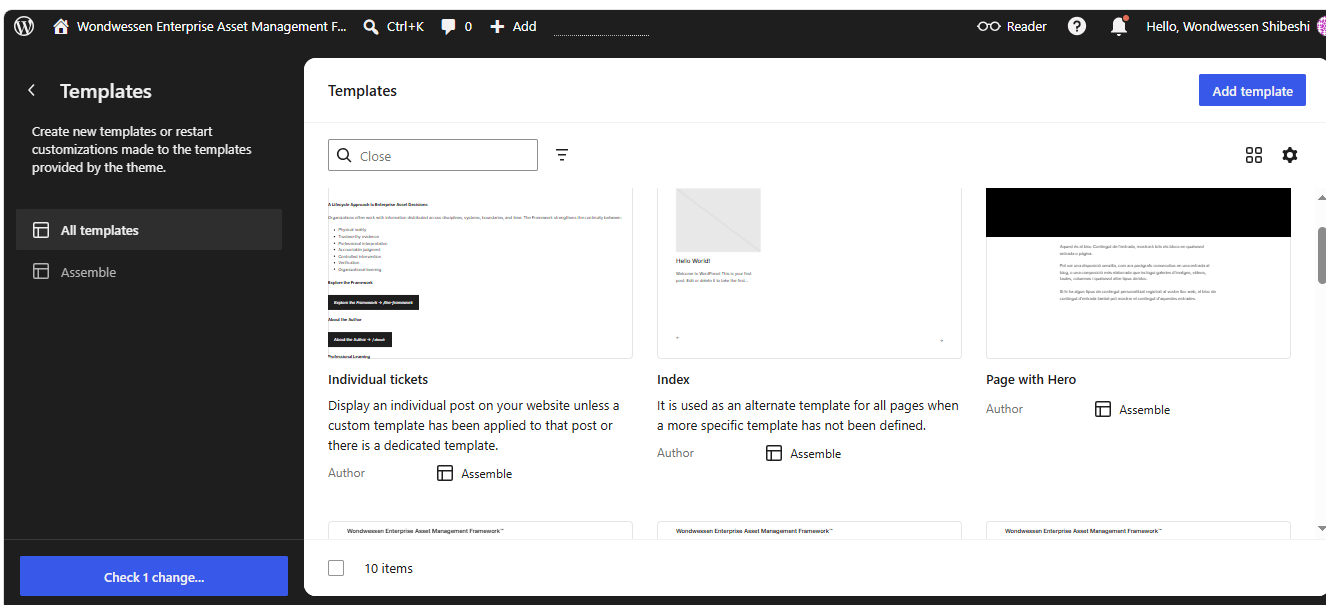Open the filter icon beside search
The height and width of the screenshot is (605, 1326).
coord(562,155)
